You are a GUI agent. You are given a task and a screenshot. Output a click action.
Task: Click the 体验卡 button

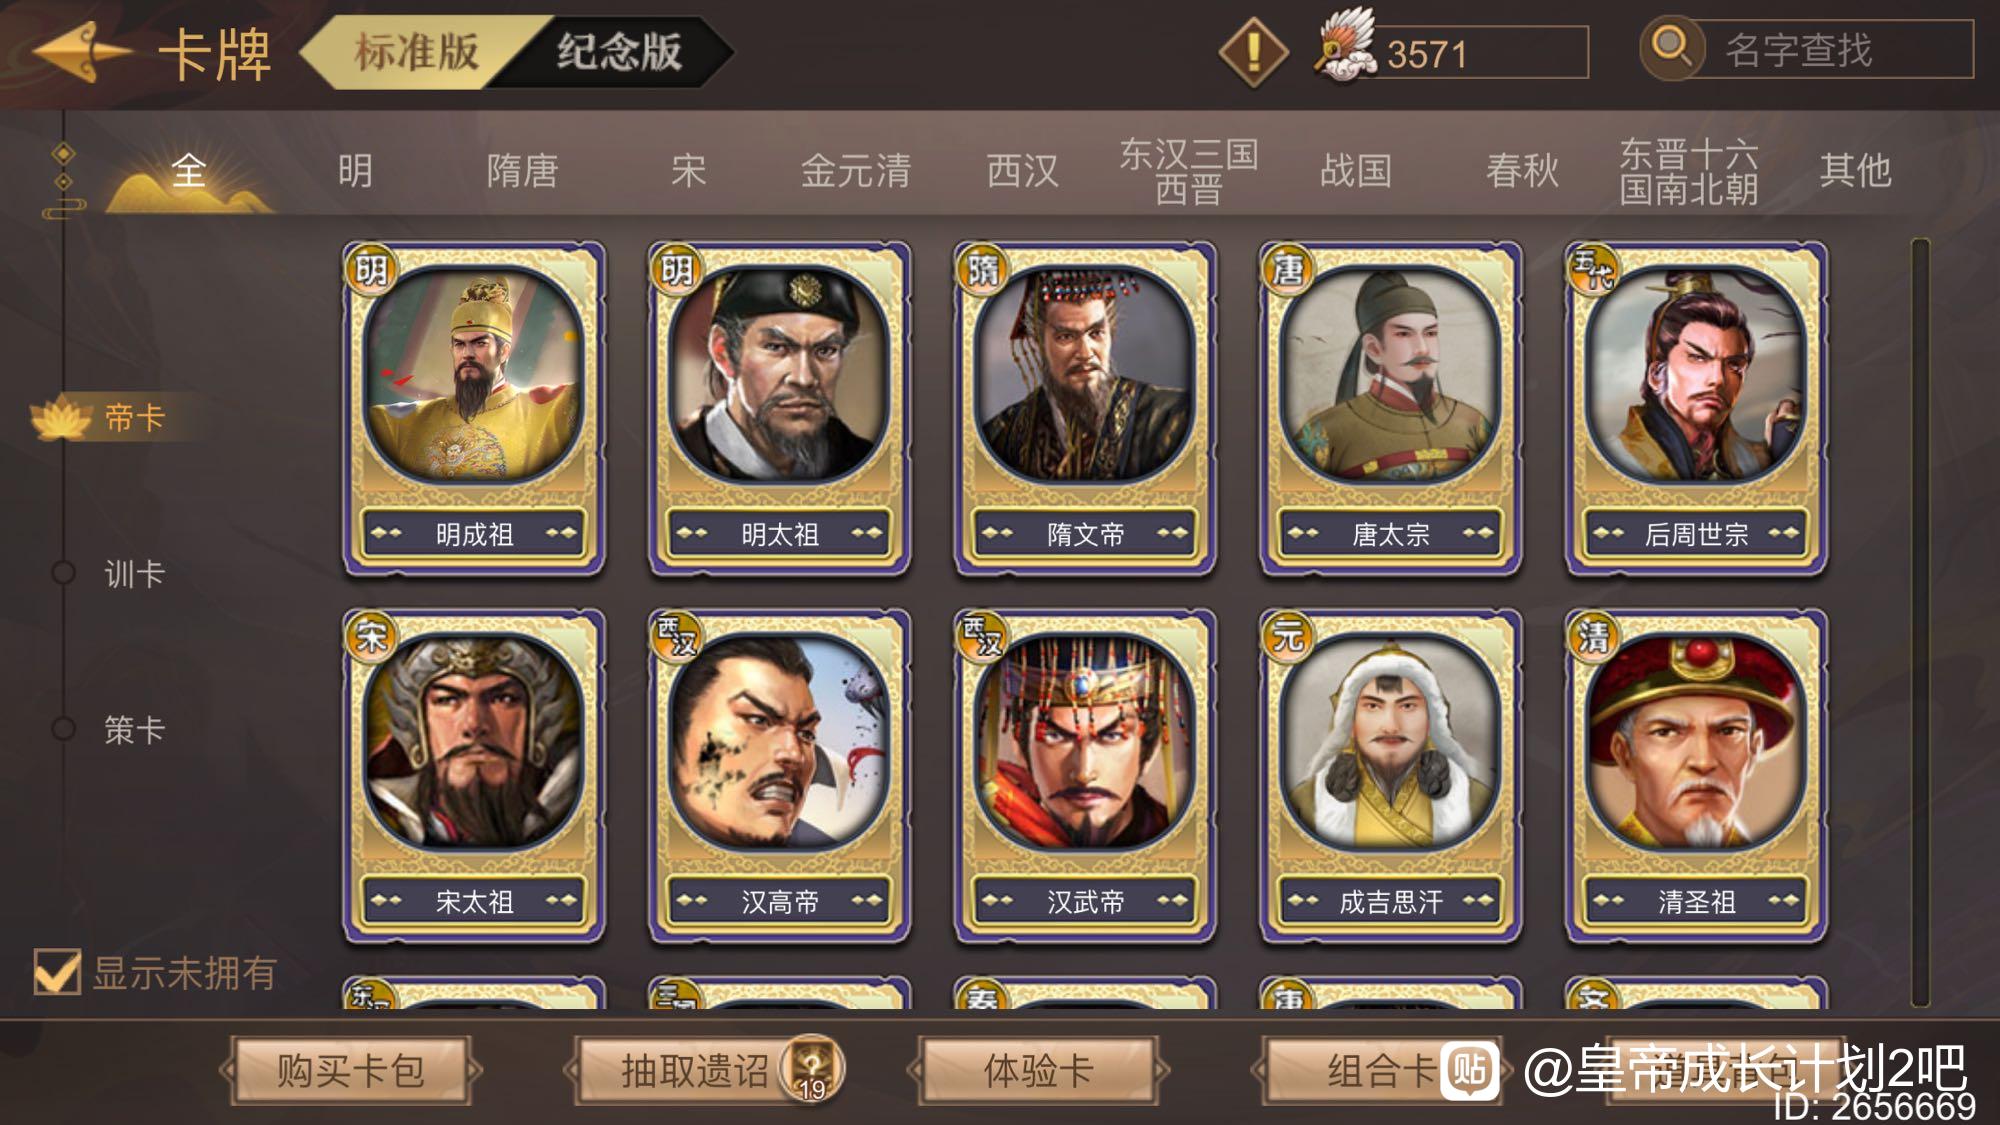coord(1038,1071)
